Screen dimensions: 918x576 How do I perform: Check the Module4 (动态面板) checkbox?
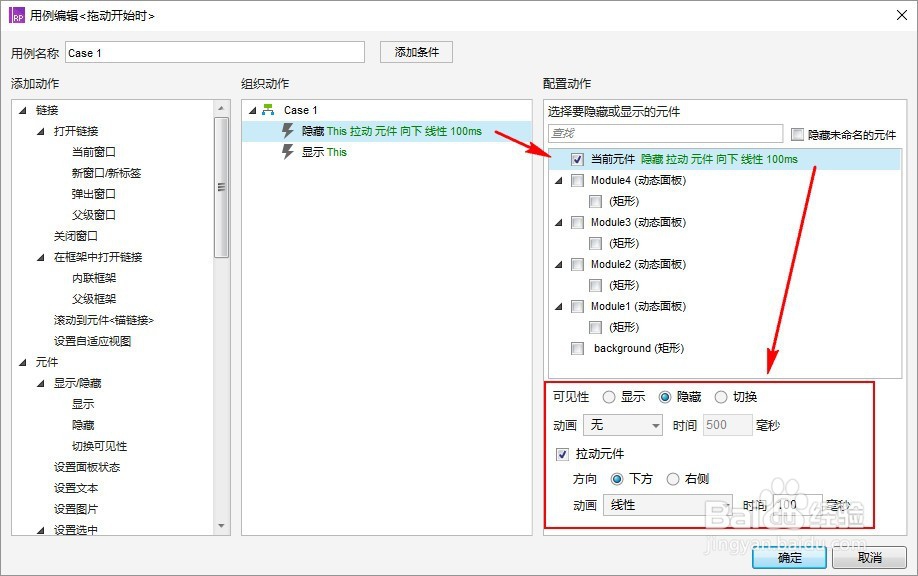tap(577, 180)
